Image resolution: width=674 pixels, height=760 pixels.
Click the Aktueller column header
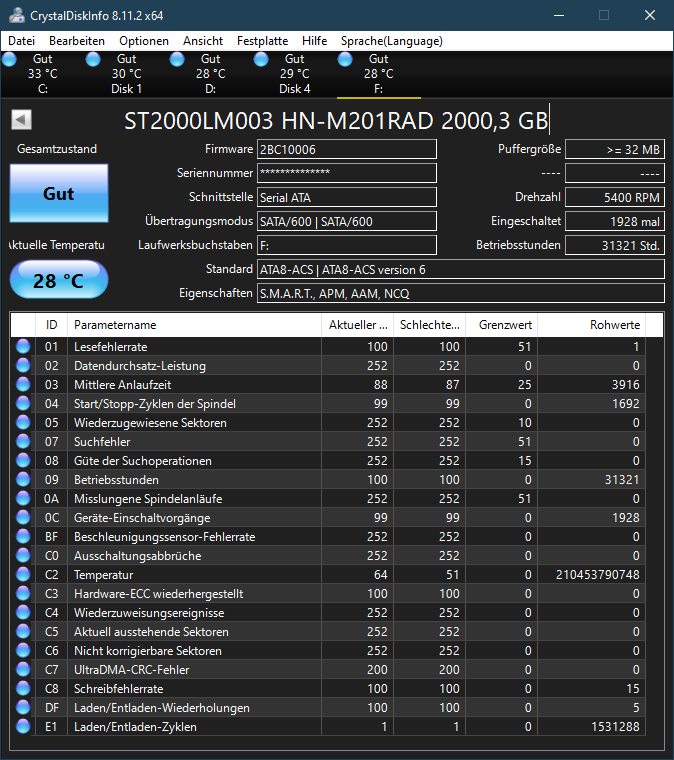pyautogui.click(x=358, y=325)
